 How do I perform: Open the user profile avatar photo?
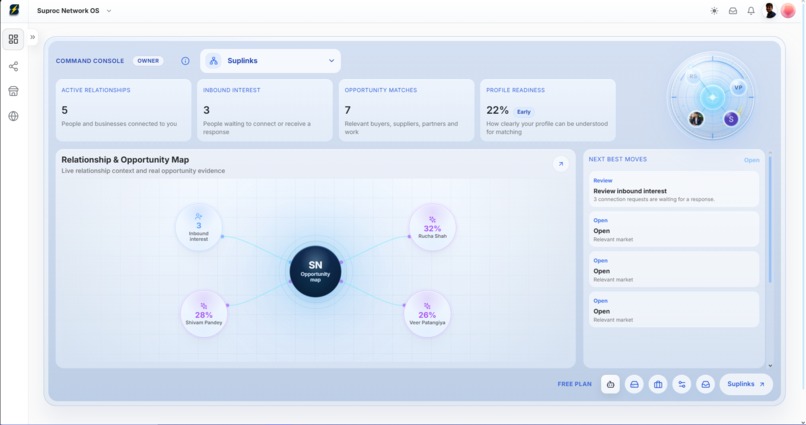click(x=770, y=11)
